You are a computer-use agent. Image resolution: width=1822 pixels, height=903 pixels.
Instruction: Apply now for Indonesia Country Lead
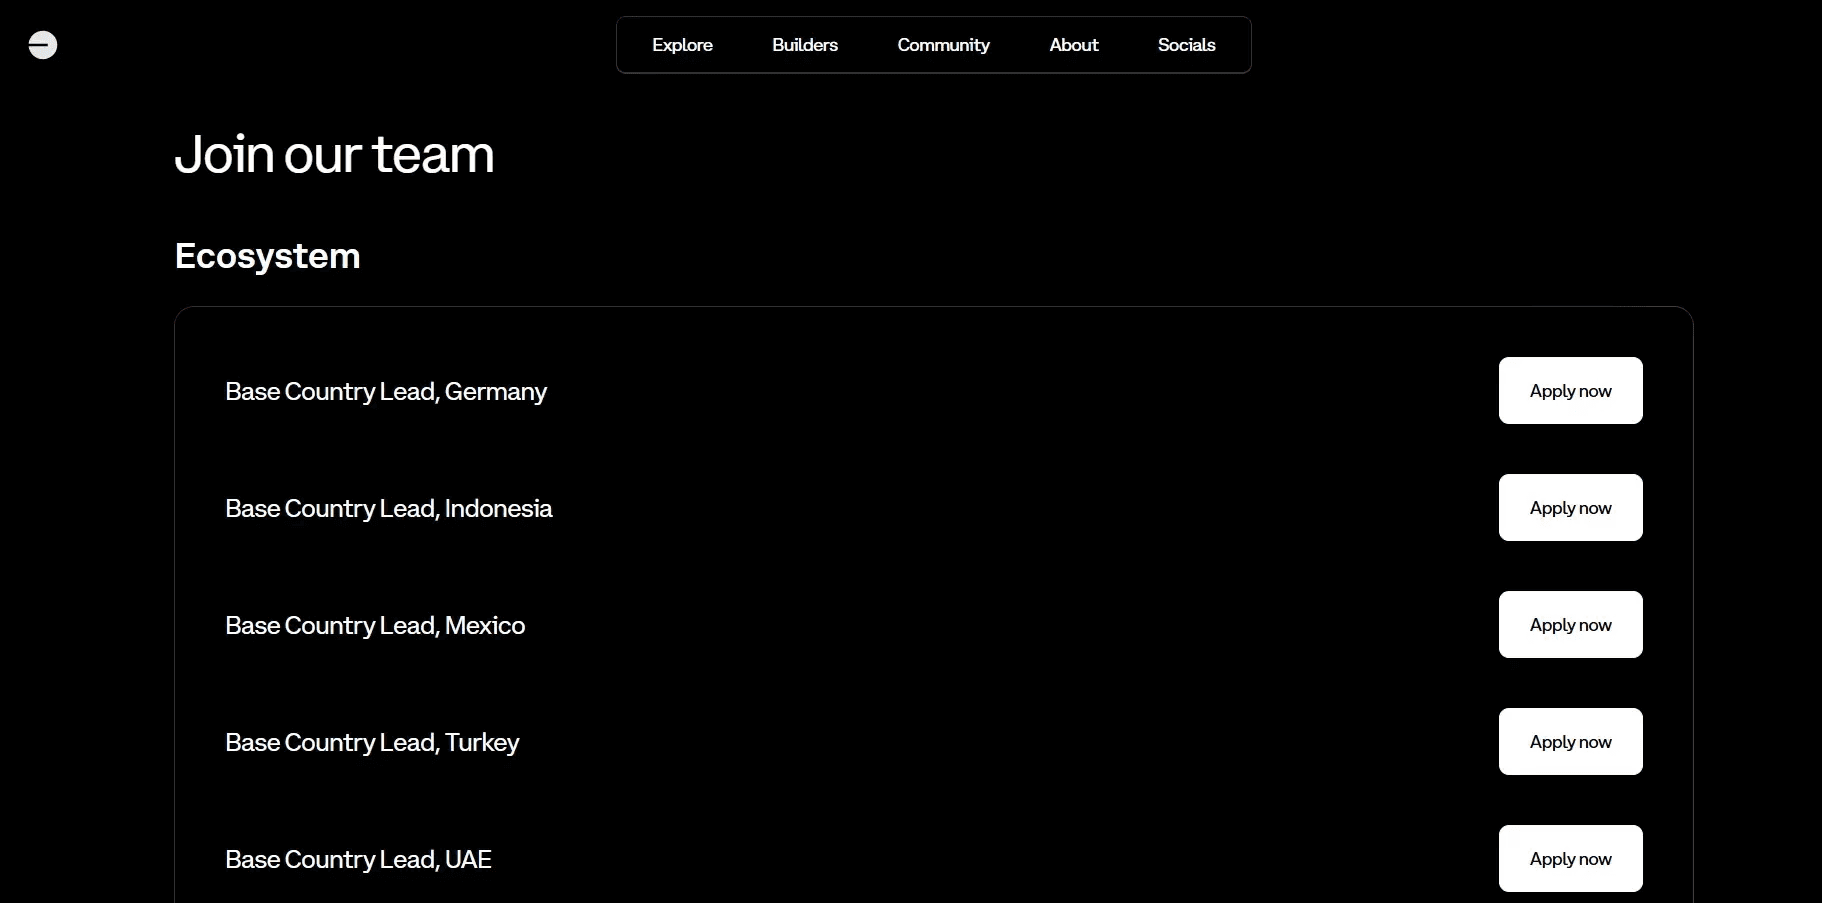[1570, 508]
